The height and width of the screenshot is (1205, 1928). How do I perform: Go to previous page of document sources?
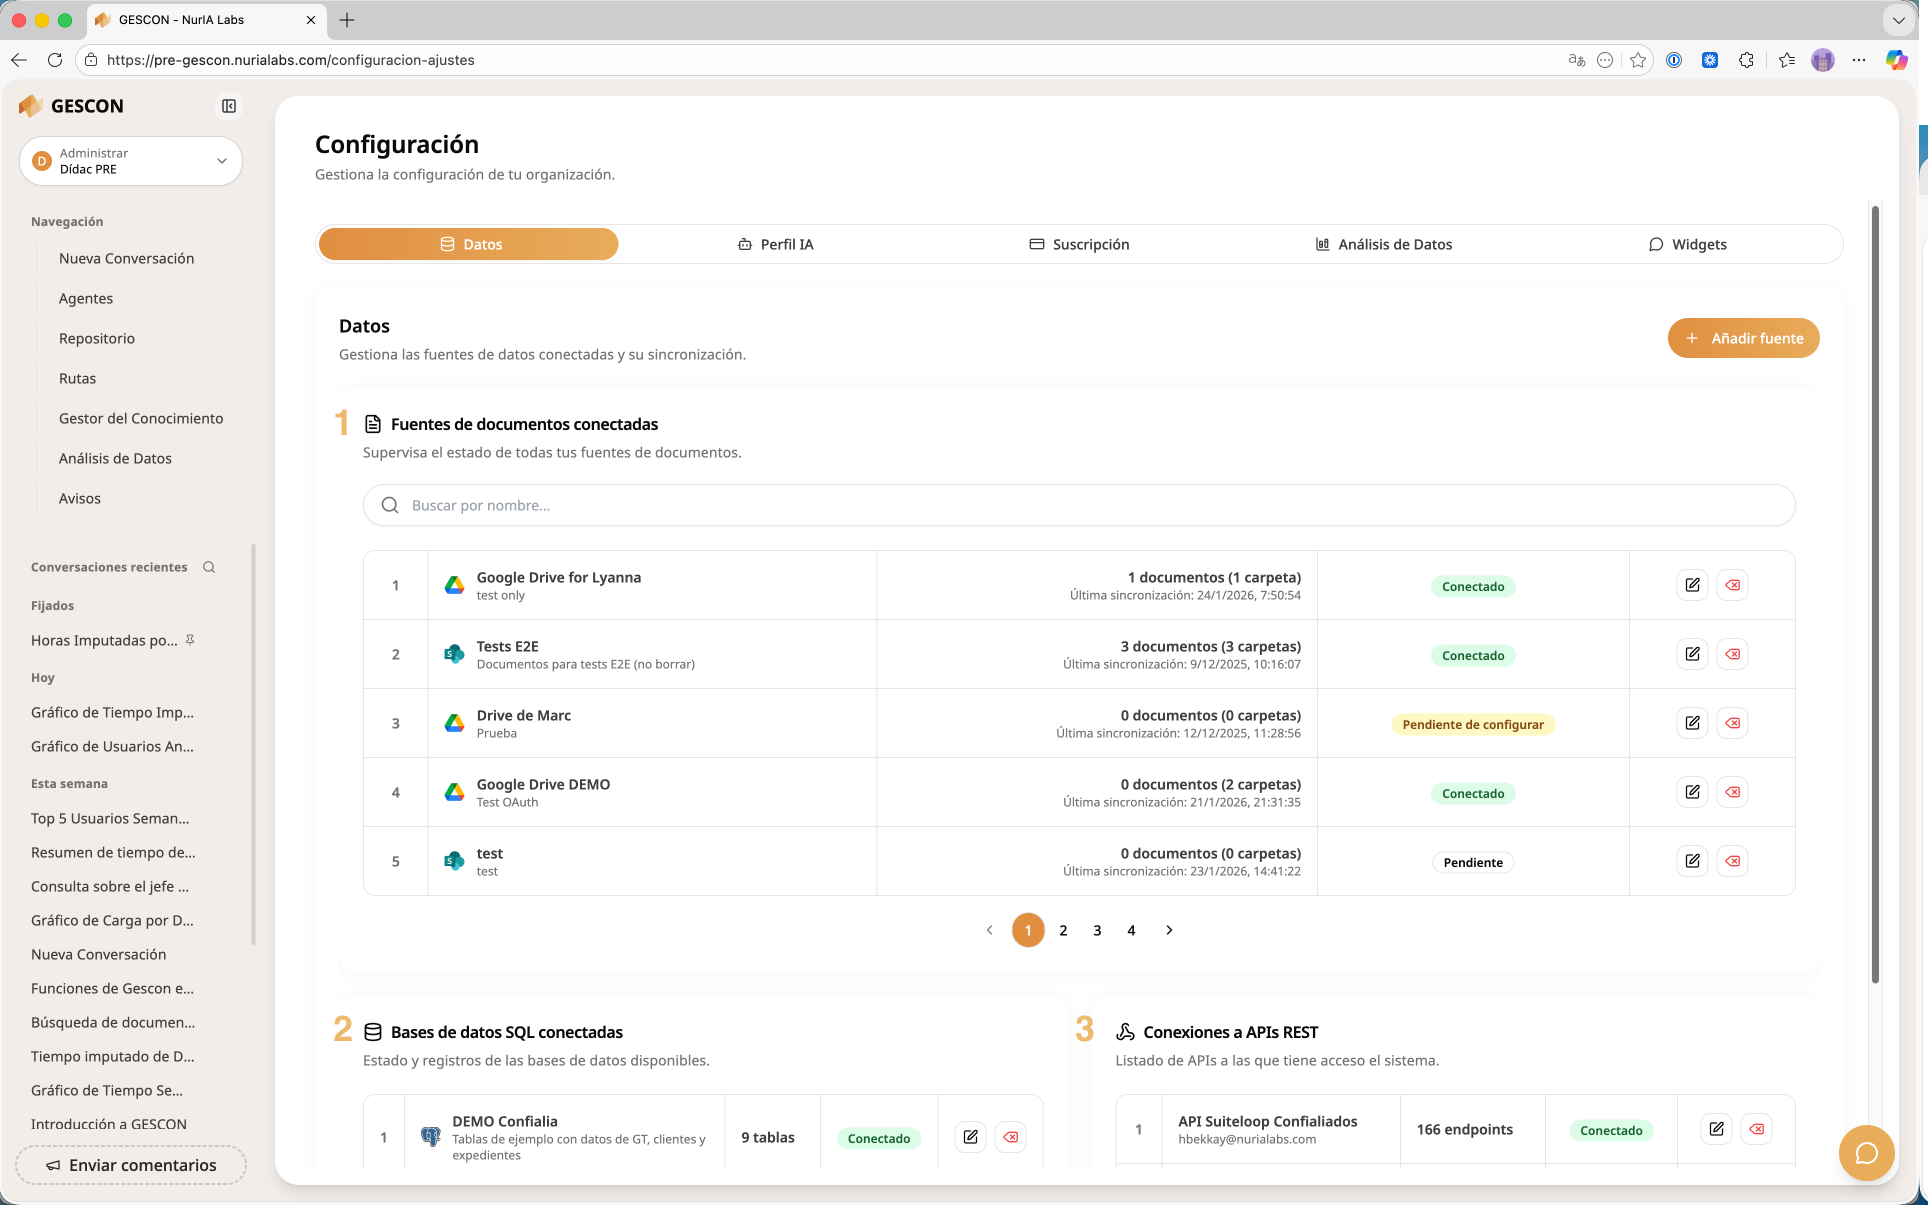point(989,930)
